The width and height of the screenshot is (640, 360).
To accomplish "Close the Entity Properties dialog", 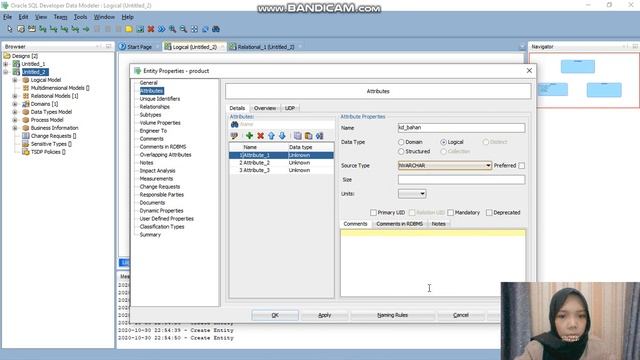I will [x=529, y=71].
